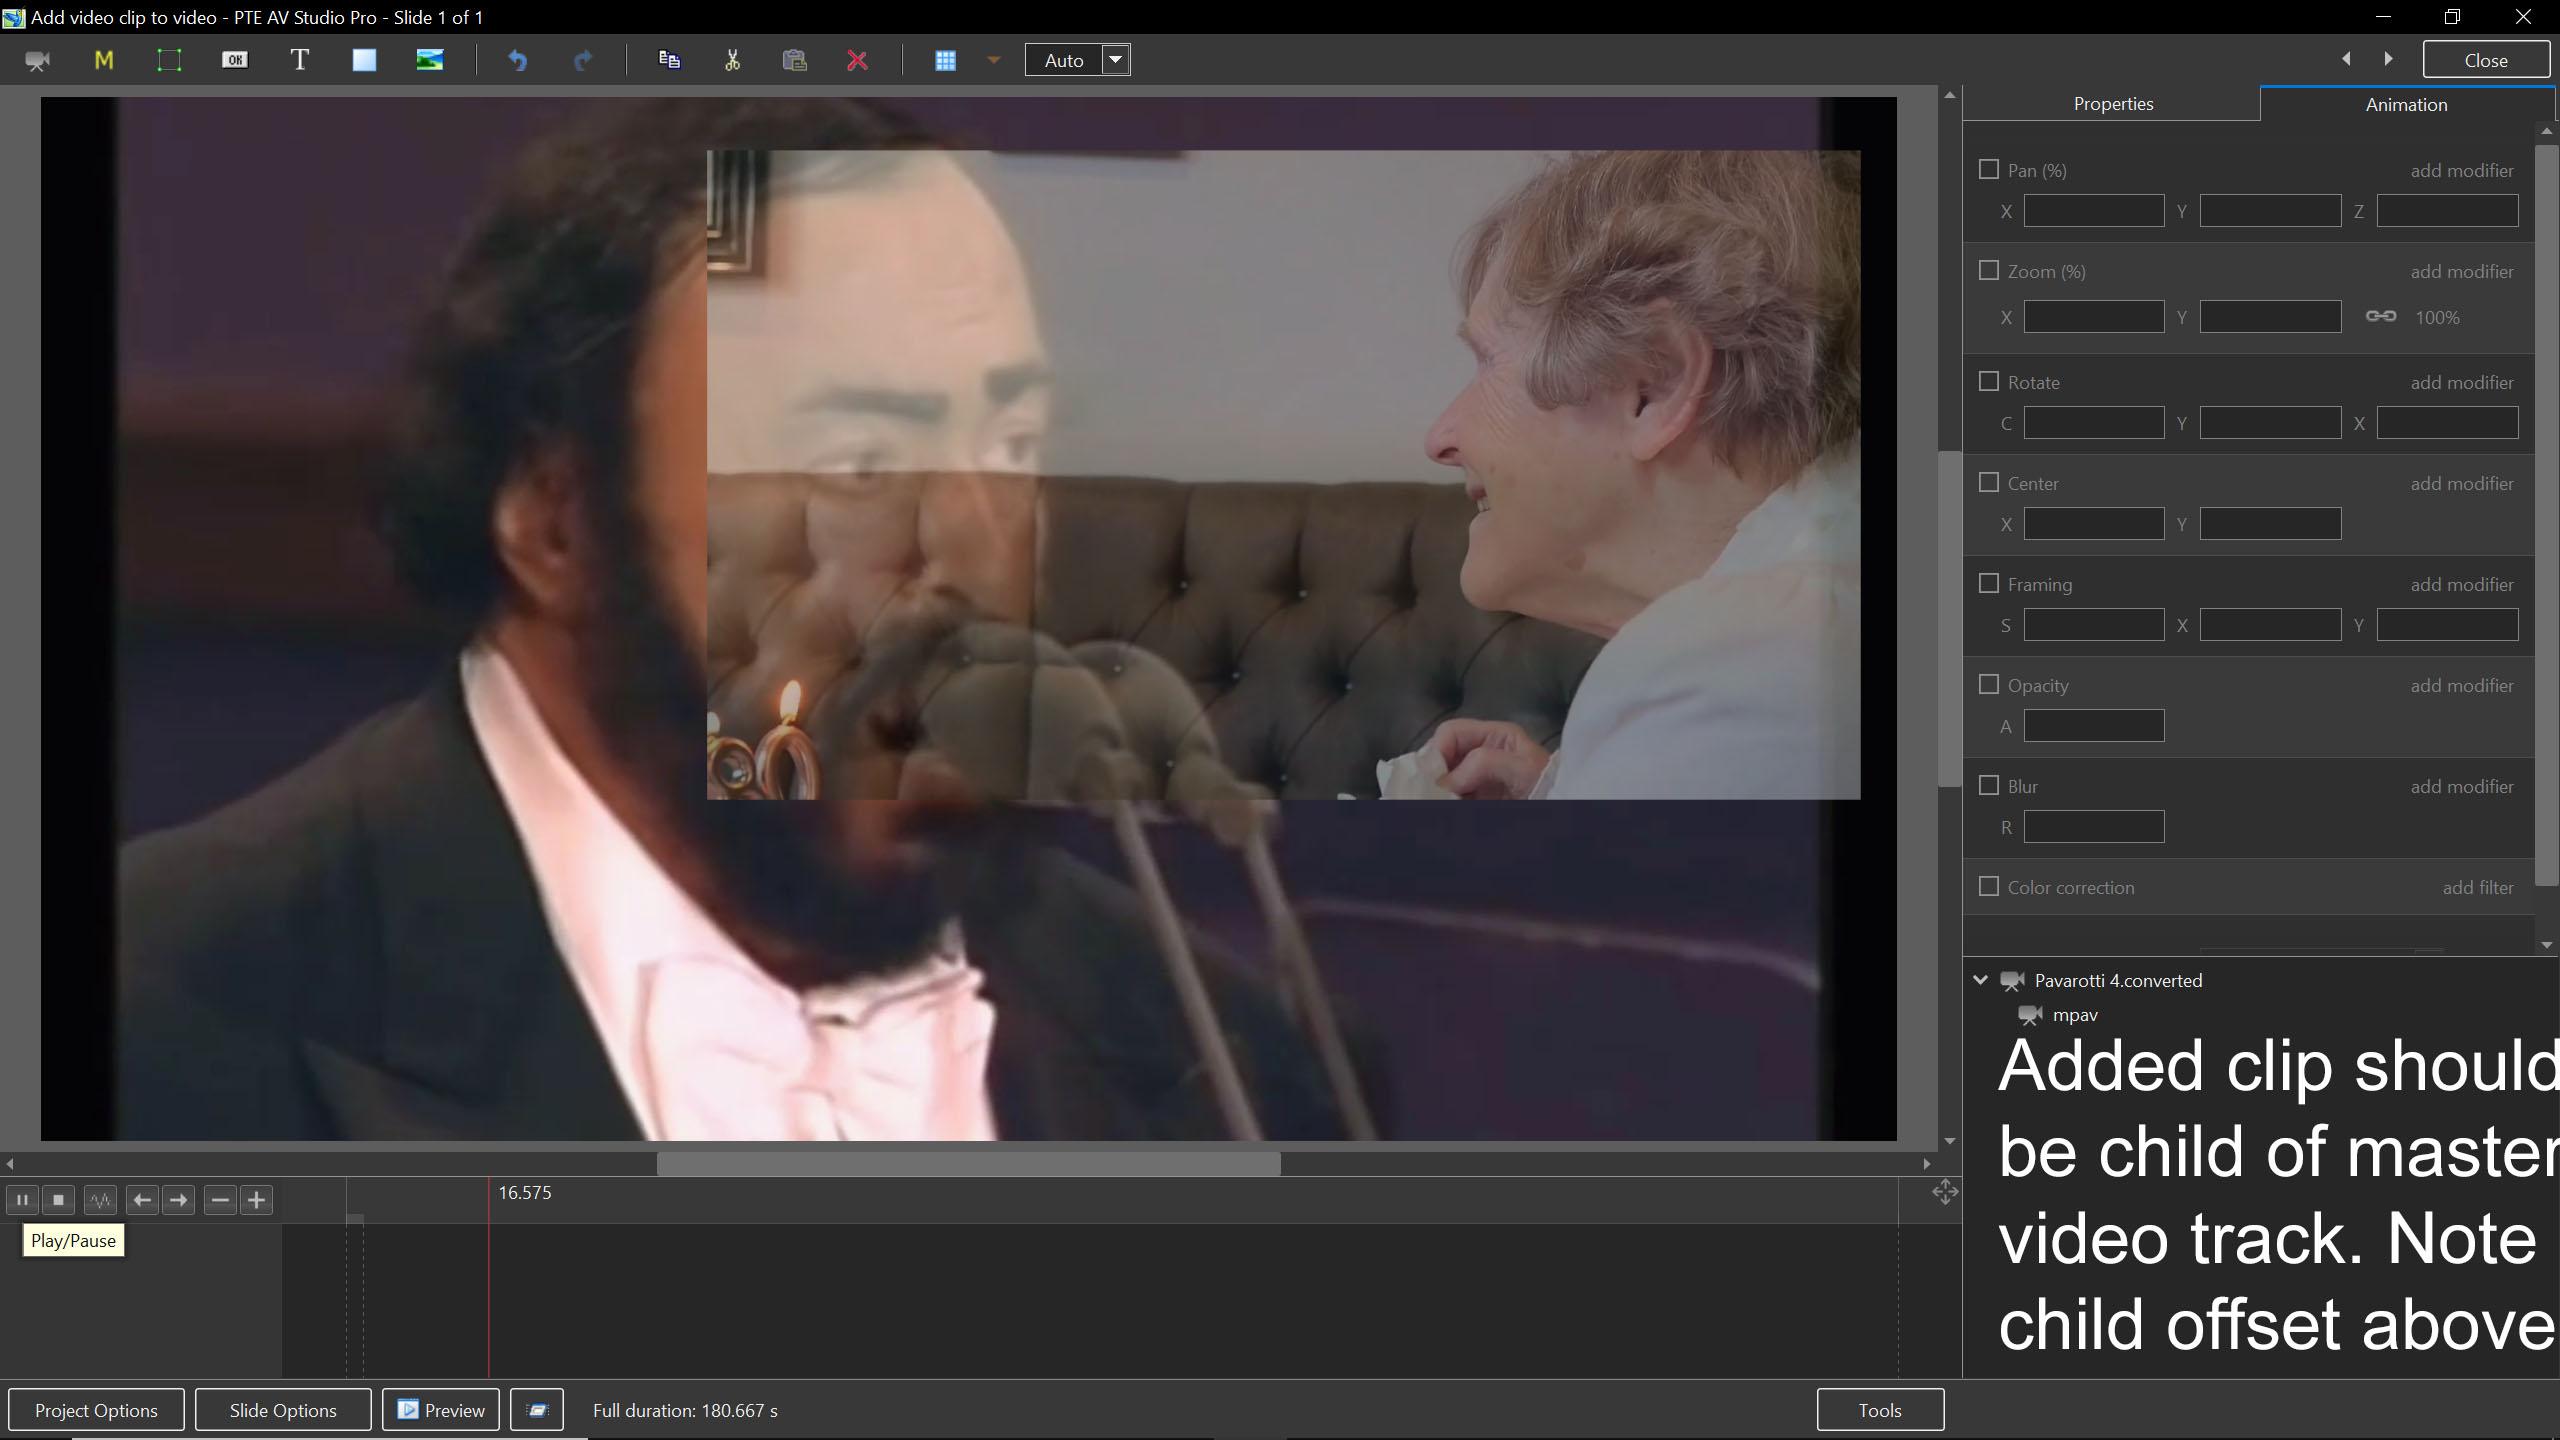This screenshot has height=1440, width=2560.
Task: Click the horizontal preview scrollbar thumb
Action: coord(968,1164)
